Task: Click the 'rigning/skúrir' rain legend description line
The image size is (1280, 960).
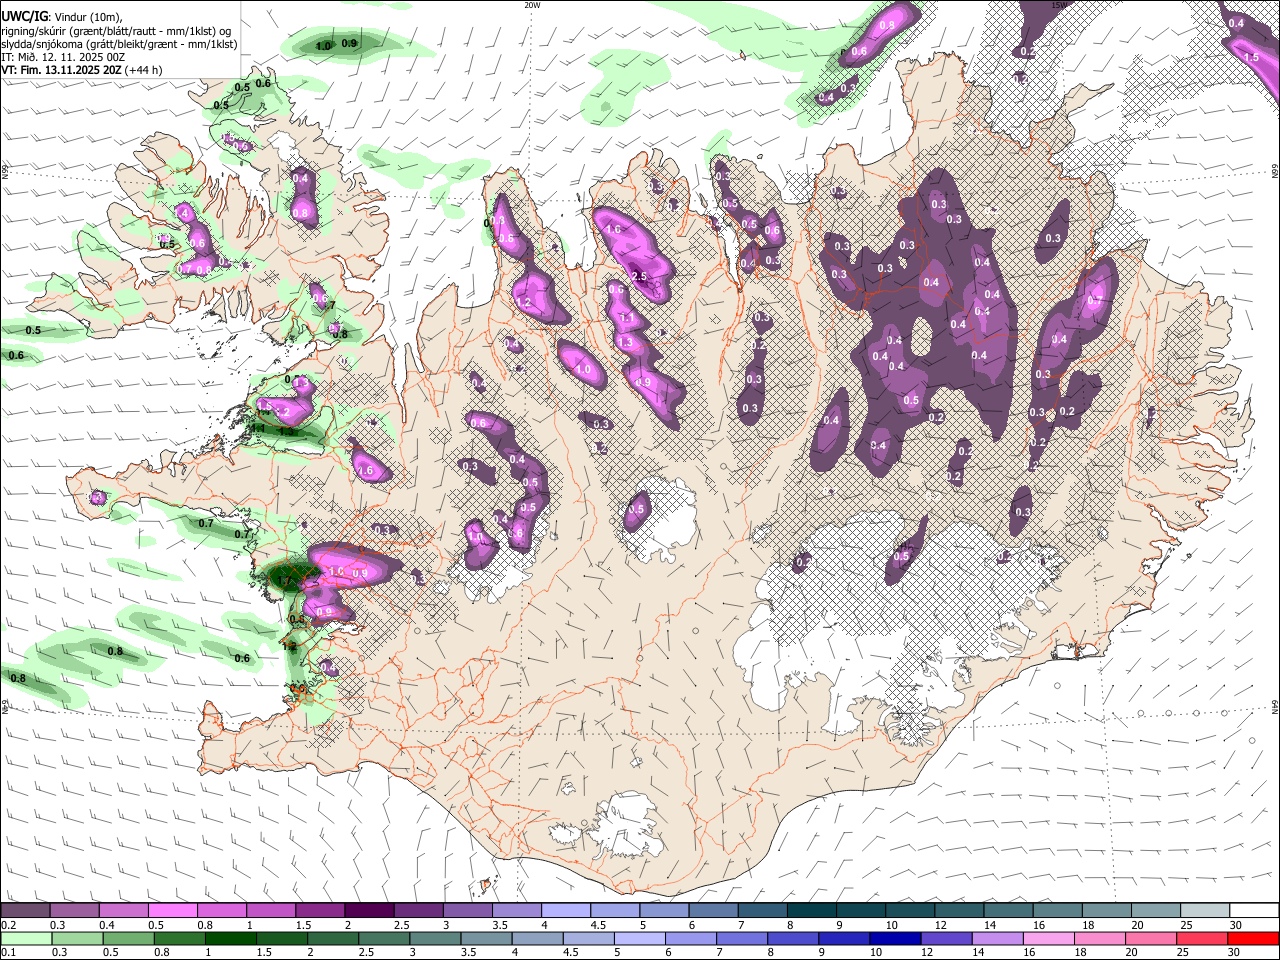Action: [116, 31]
